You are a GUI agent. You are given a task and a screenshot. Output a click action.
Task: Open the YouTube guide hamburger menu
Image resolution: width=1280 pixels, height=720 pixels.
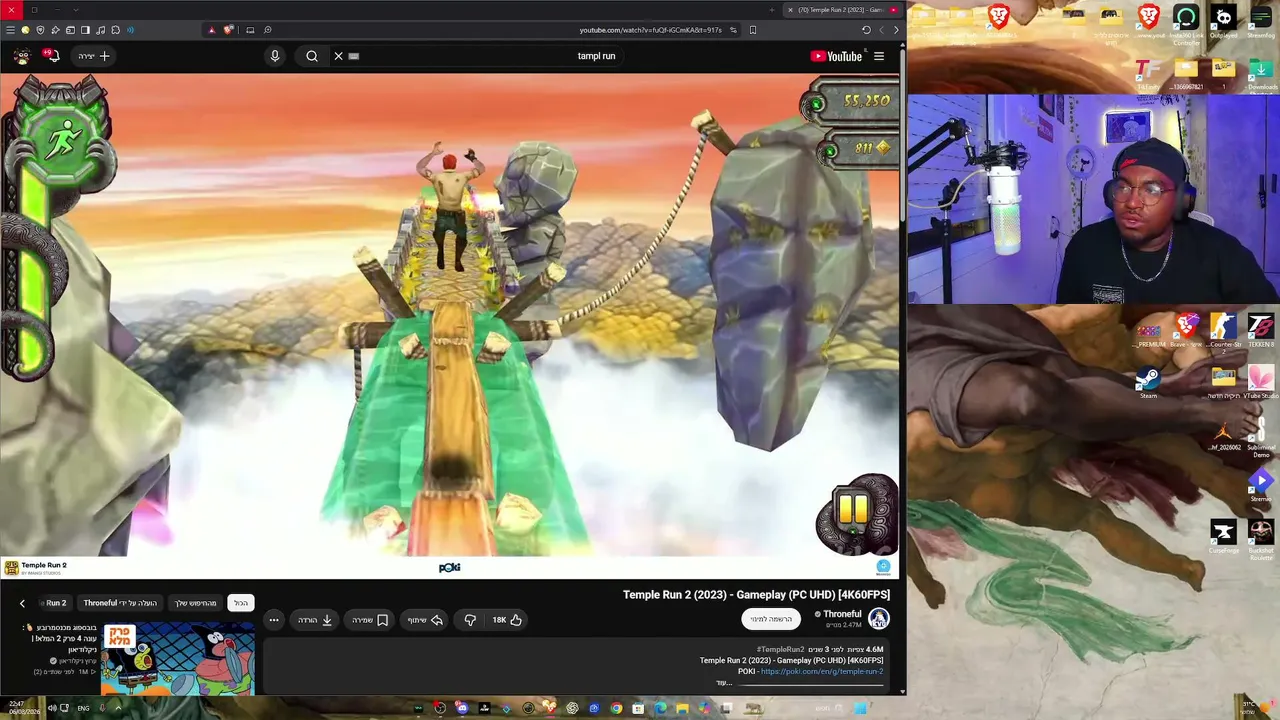pyautogui.click(x=879, y=56)
